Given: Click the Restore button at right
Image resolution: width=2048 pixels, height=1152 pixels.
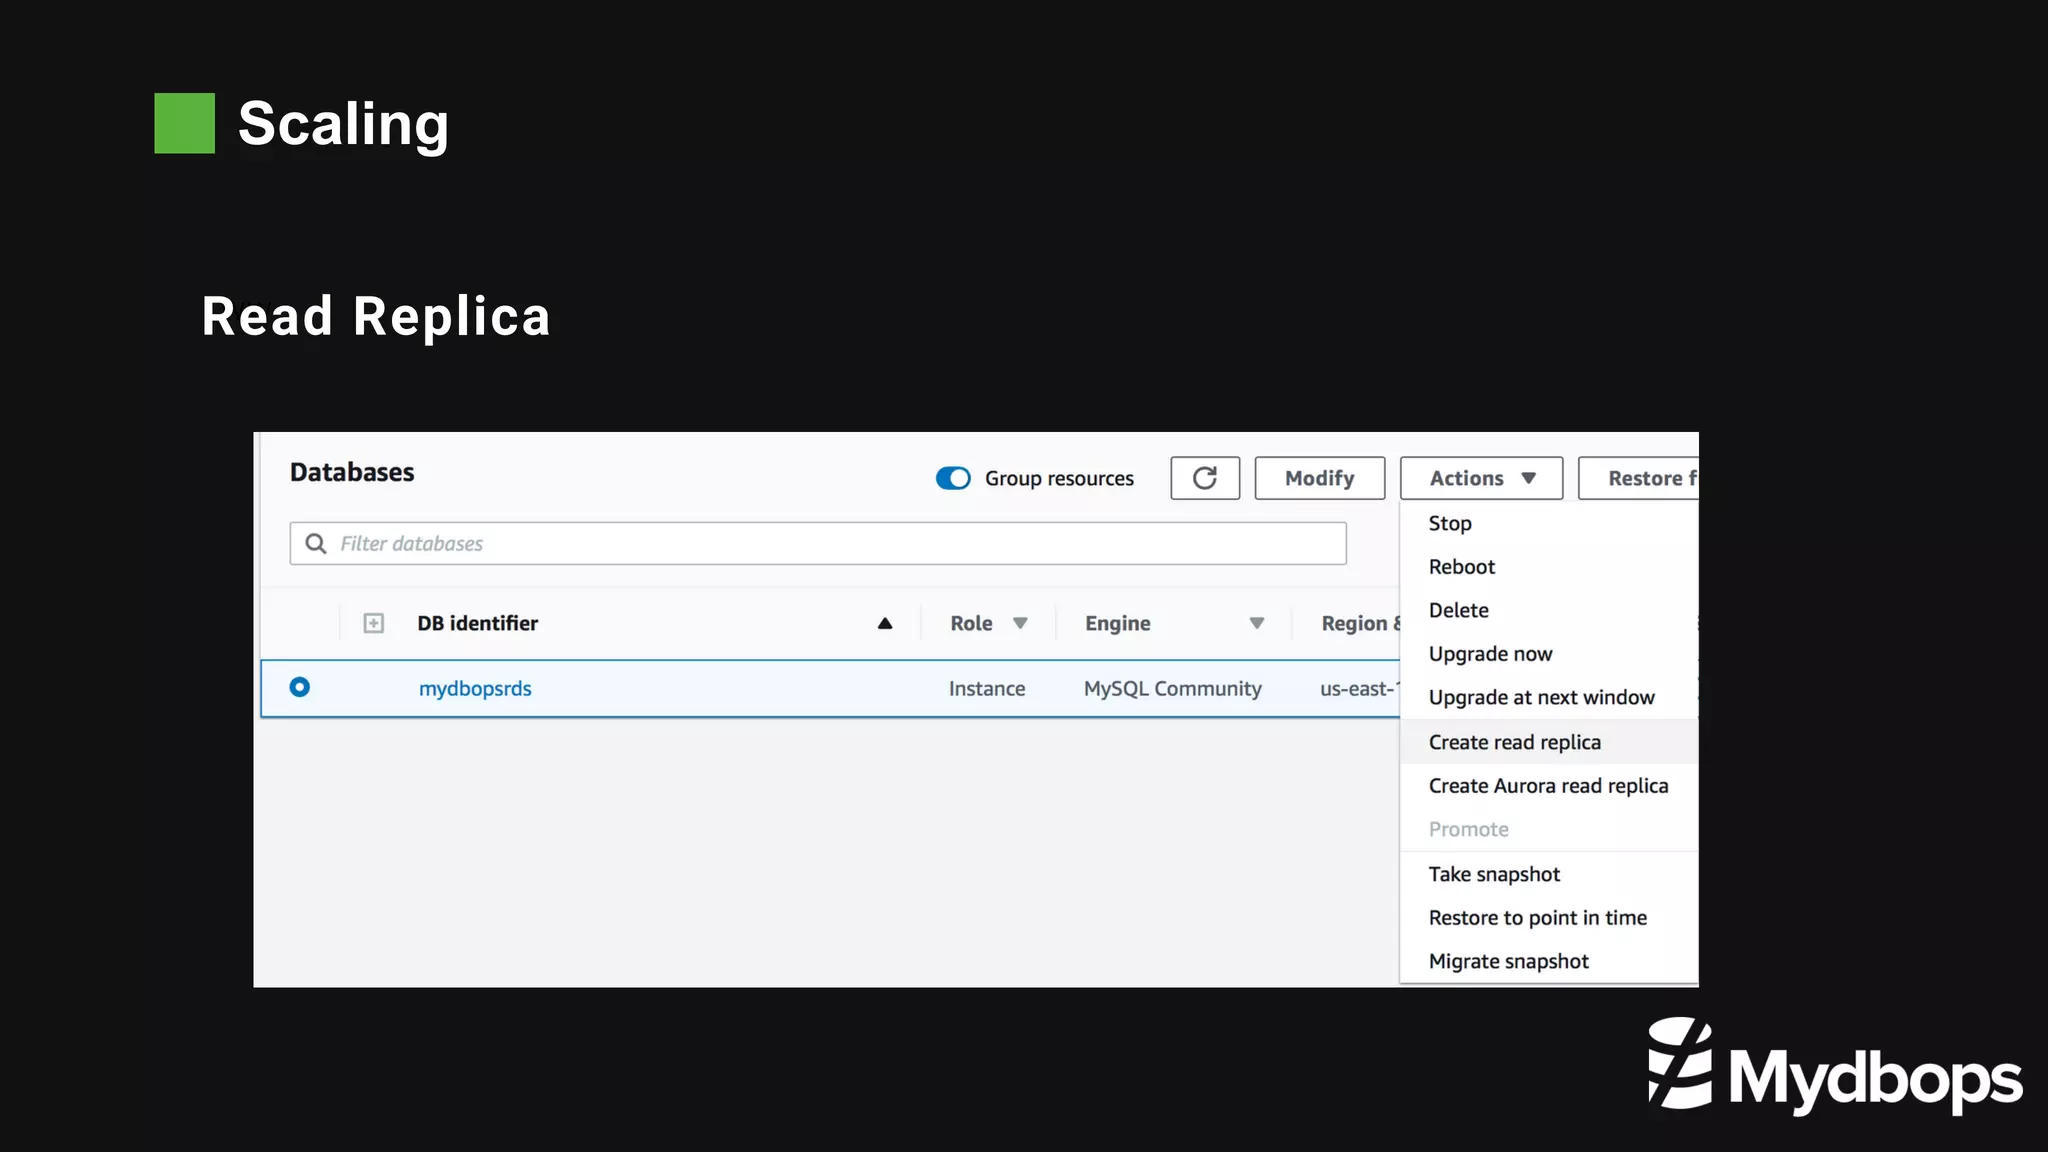Looking at the screenshot, I should tap(1640, 478).
